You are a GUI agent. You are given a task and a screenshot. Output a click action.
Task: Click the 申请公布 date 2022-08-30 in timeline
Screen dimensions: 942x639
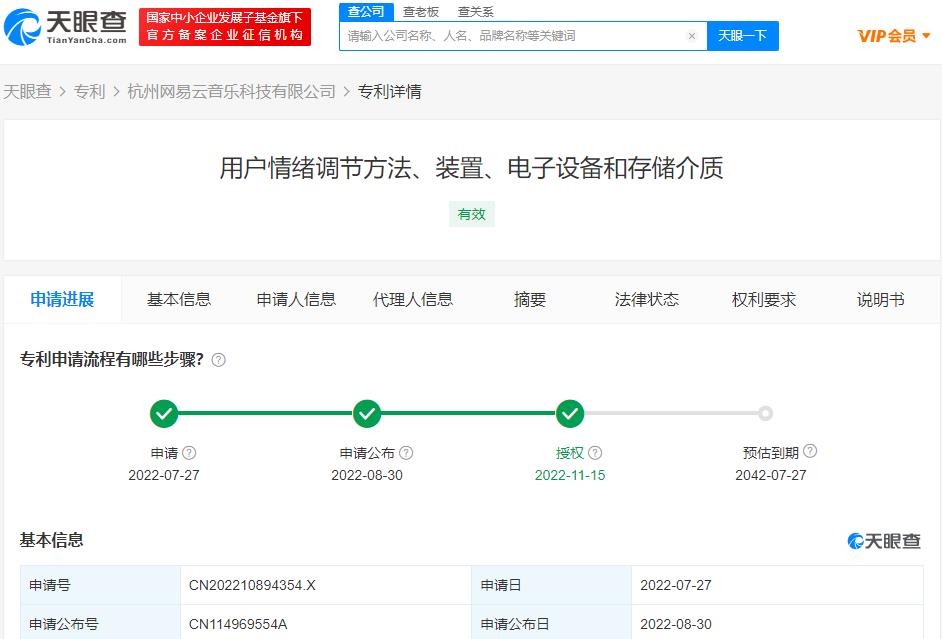tap(367, 475)
